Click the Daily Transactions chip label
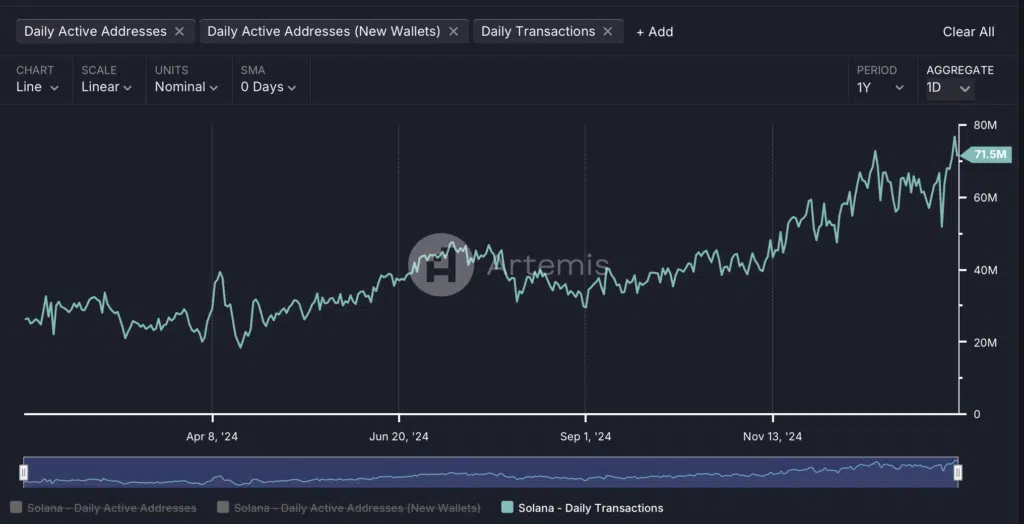 pyautogui.click(x=538, y=31)
